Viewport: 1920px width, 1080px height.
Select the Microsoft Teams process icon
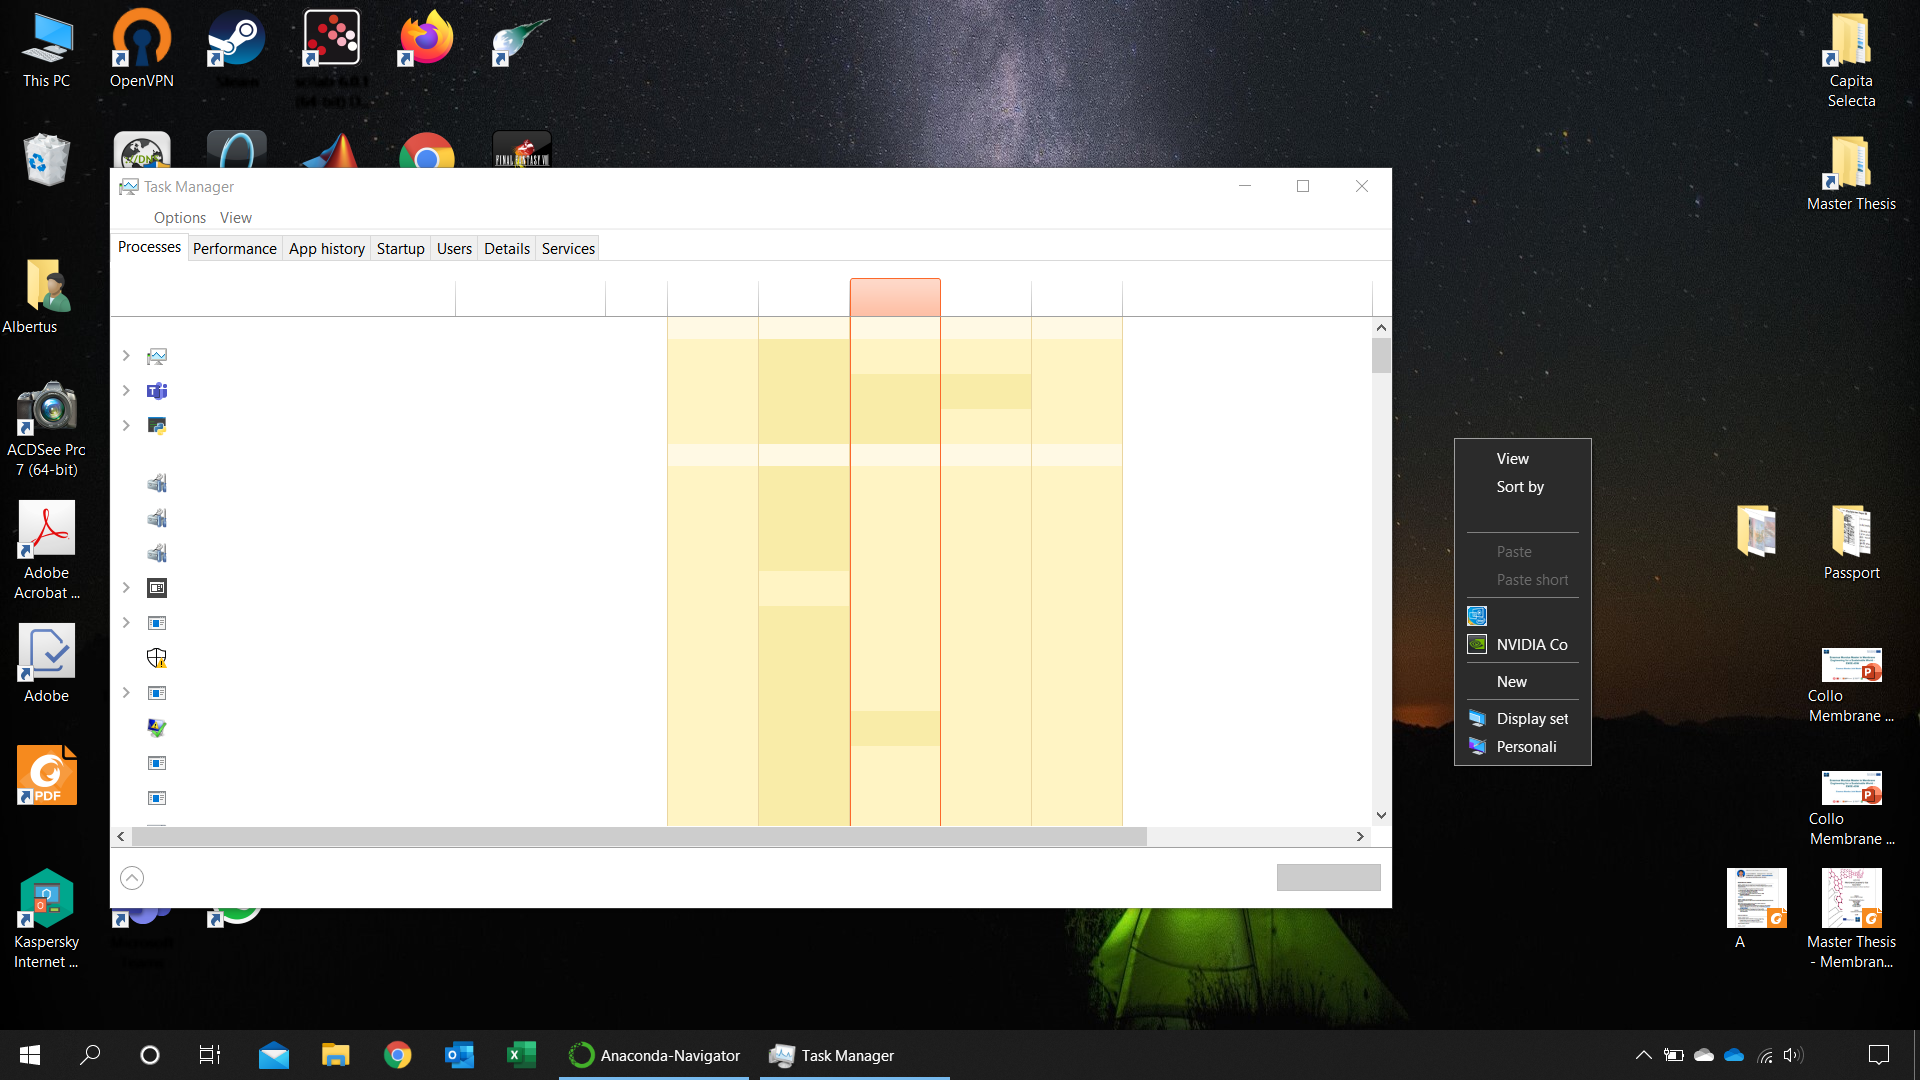(x=157, y=391)
